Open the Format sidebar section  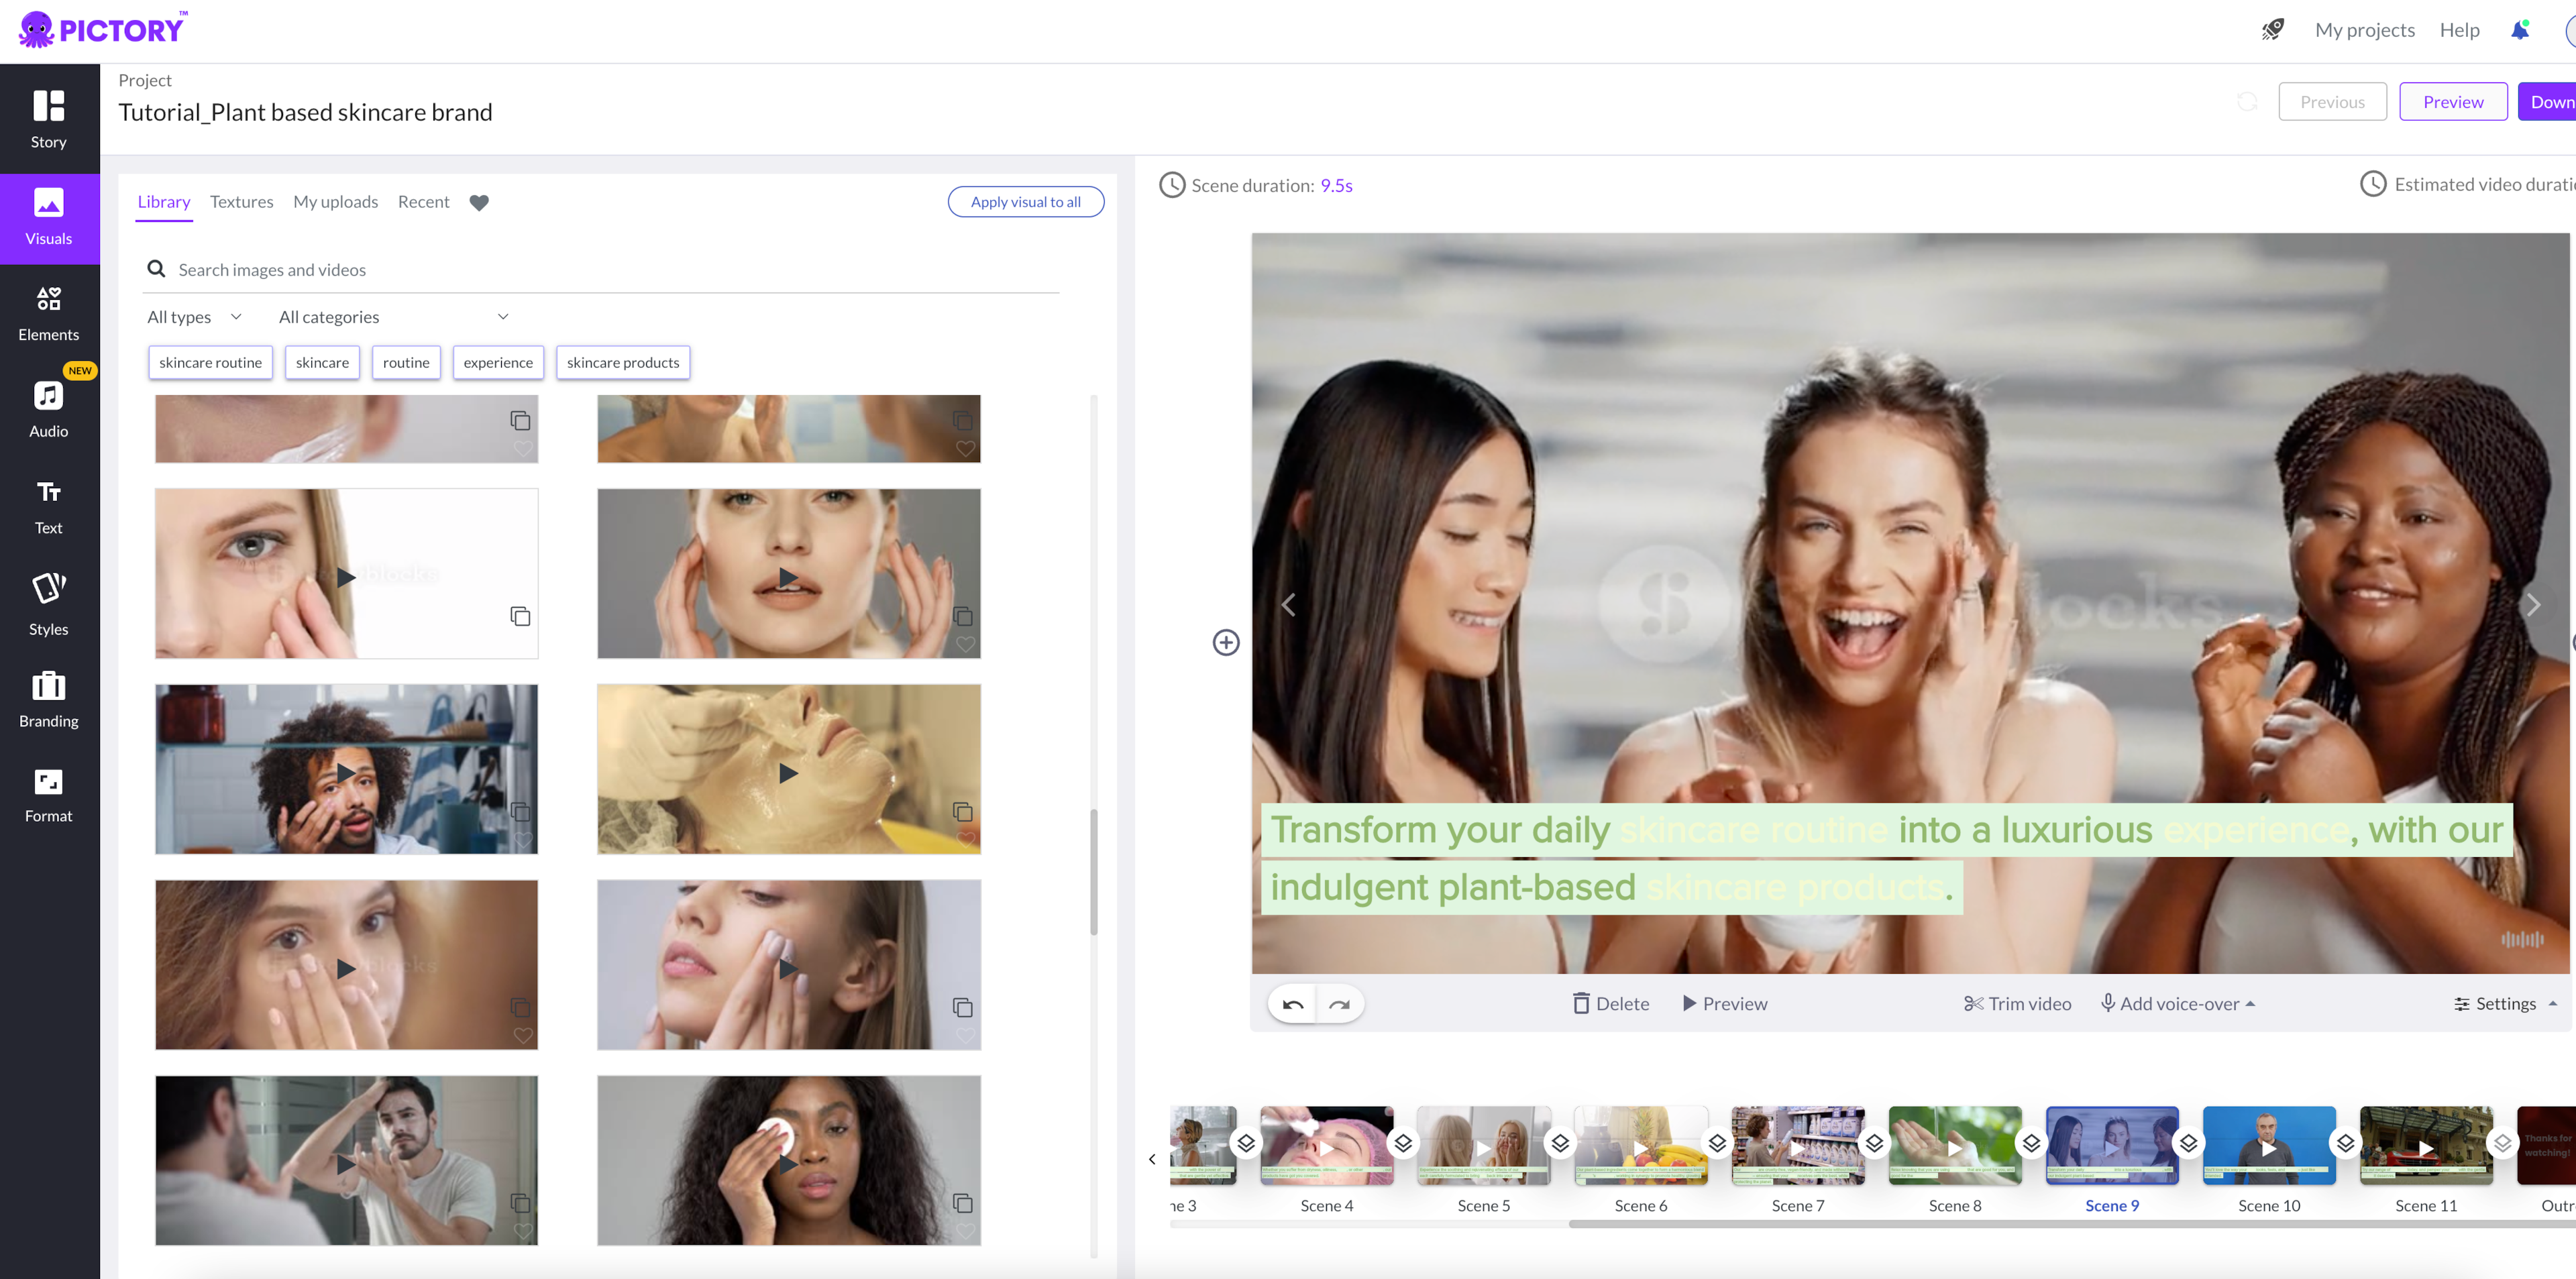pyautogui.click(x=48, y=796)
